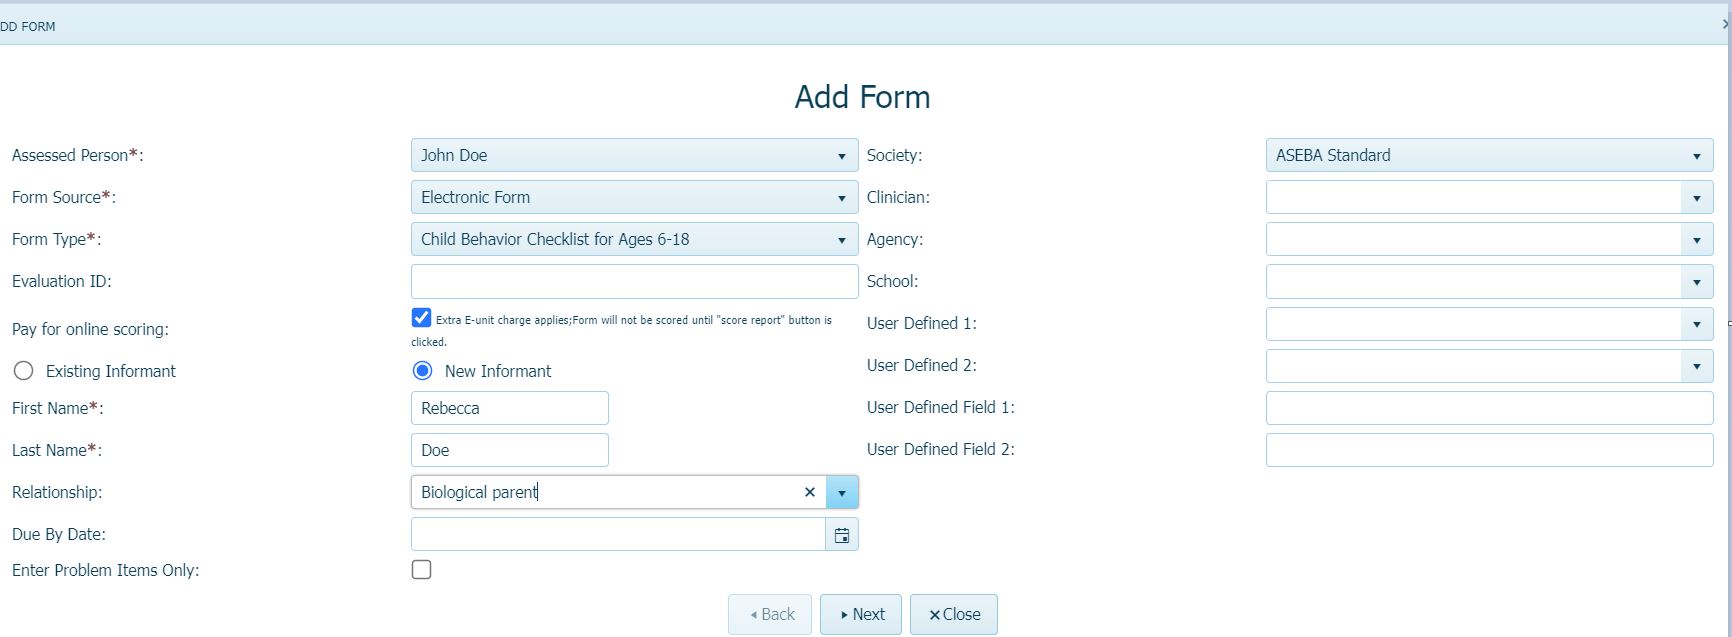
Task: Open the Form Type dropdown list
Action: coord(841,240)
